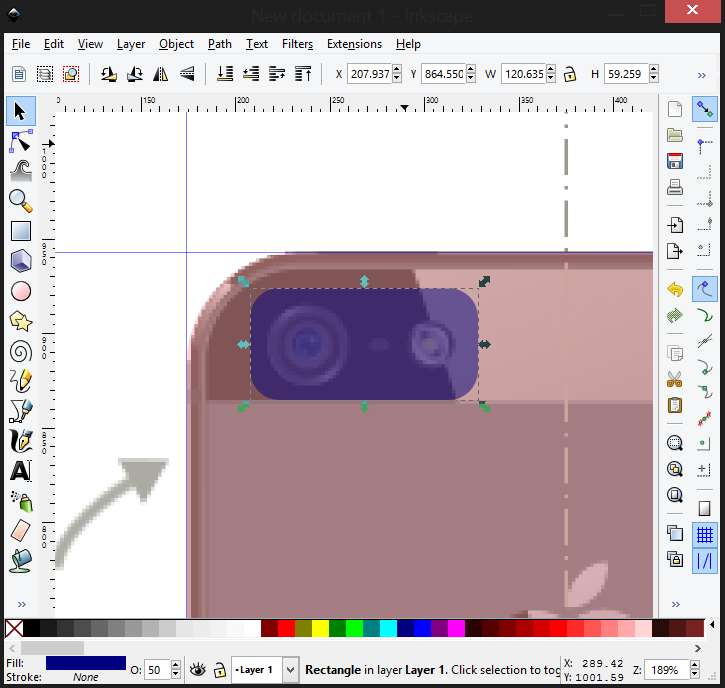
Task: Create a new document
Action: click(x=675, y=109)
